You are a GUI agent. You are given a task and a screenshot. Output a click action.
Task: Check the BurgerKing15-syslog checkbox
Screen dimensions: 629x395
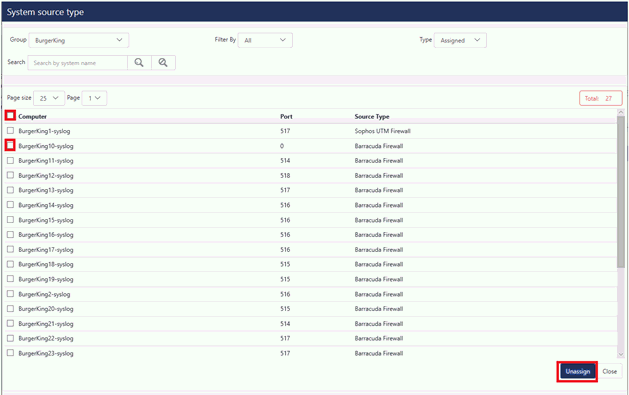[x=10, y=220]
